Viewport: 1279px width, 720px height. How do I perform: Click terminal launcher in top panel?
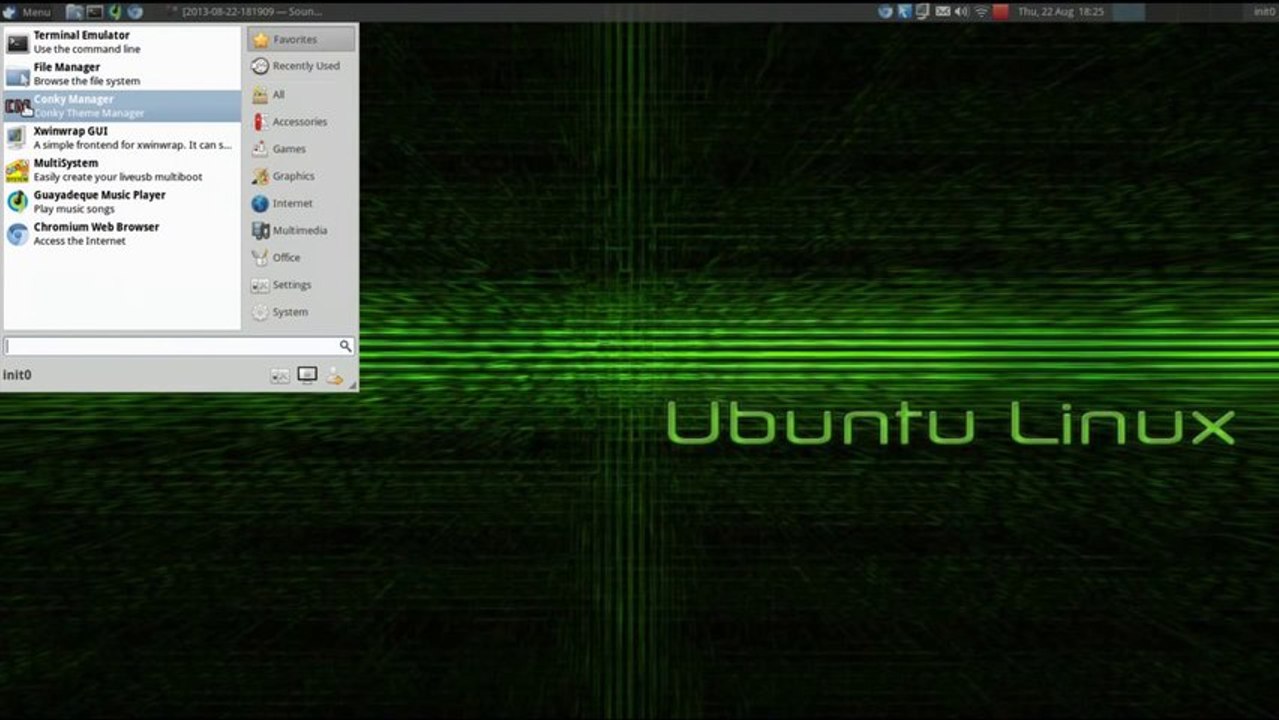coord(95,12)
